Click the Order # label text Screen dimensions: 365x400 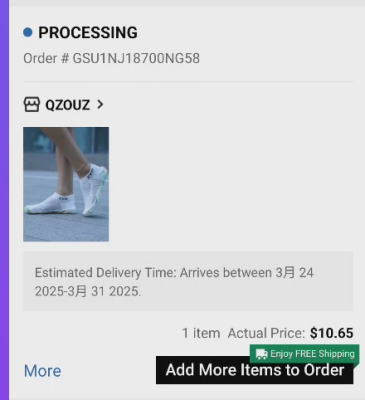(46, 58)
